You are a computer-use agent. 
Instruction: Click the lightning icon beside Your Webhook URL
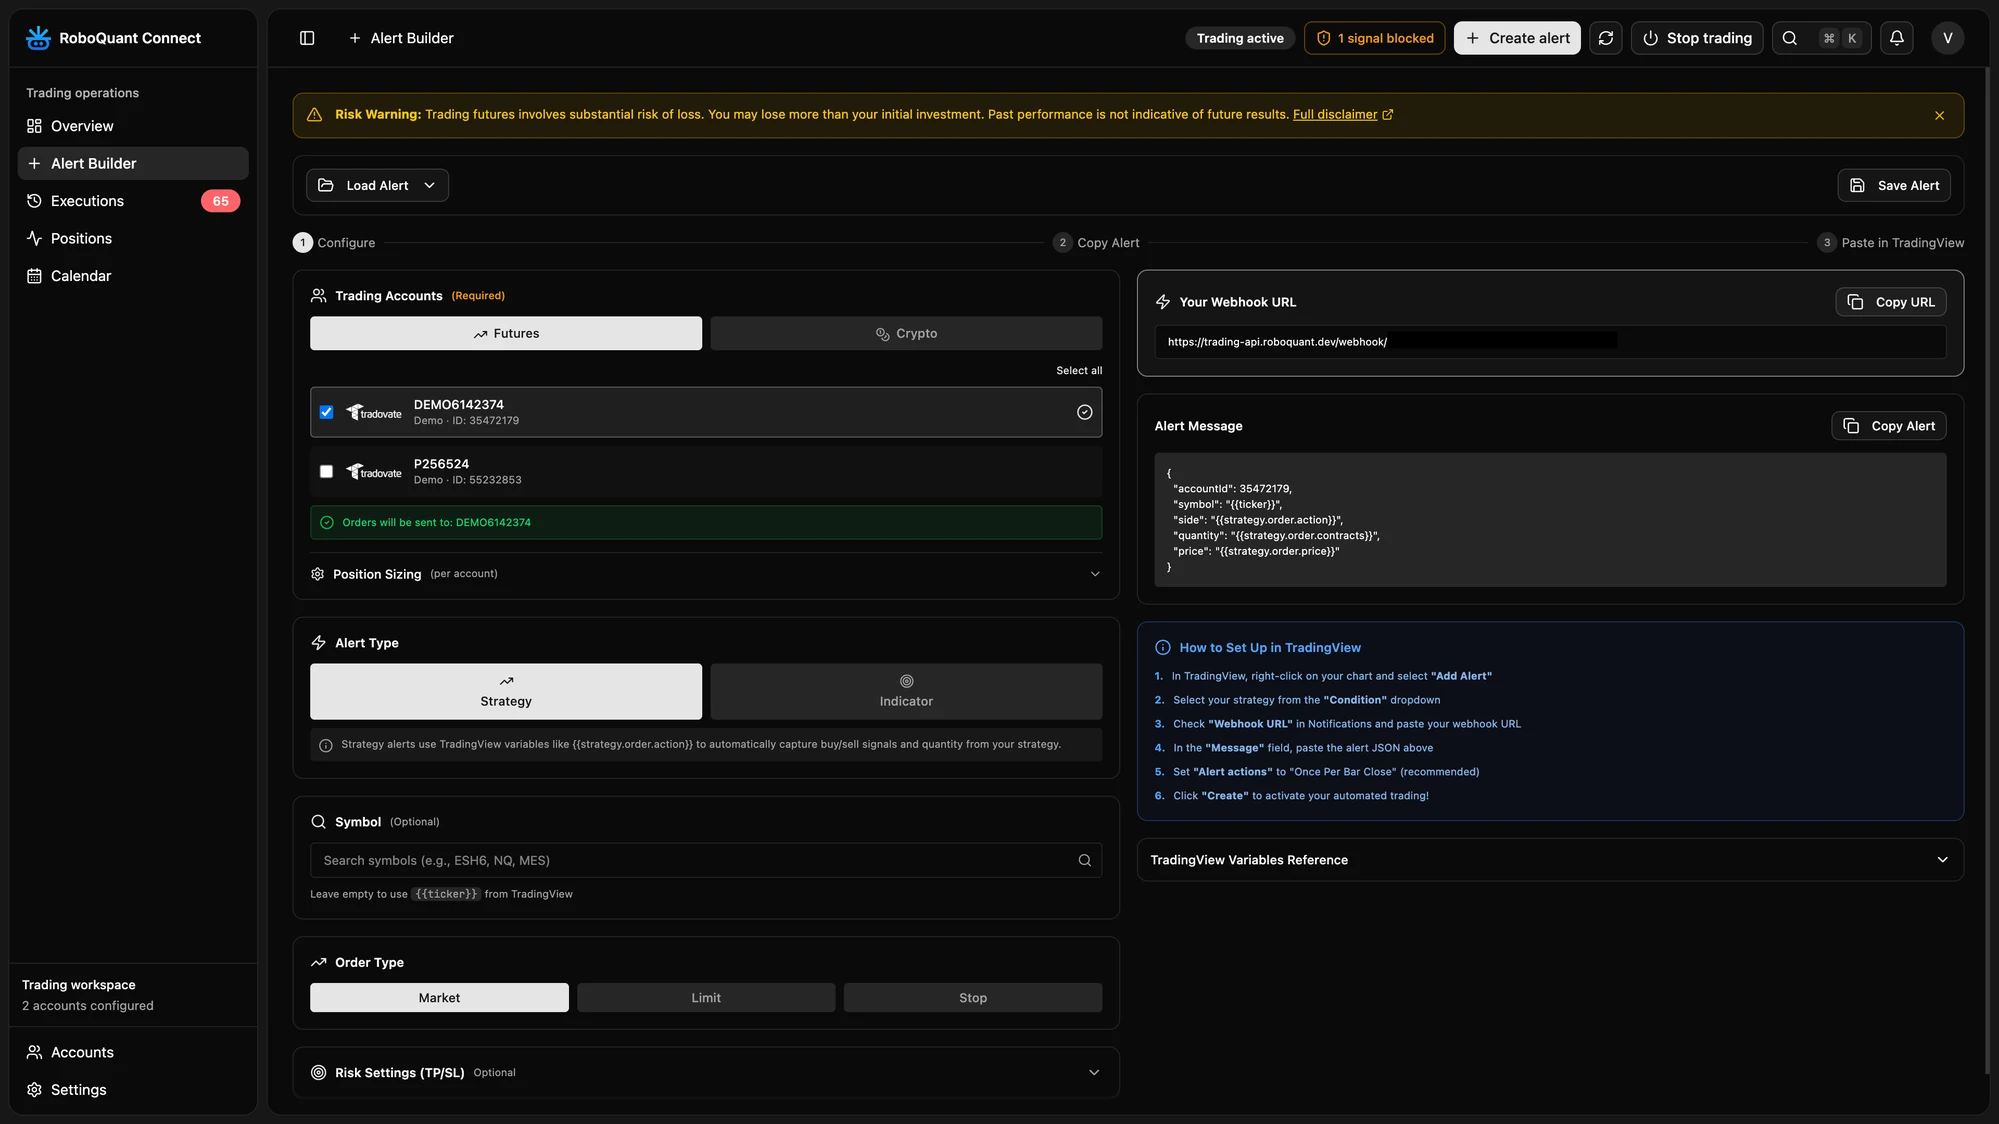tap(1163, 302)
